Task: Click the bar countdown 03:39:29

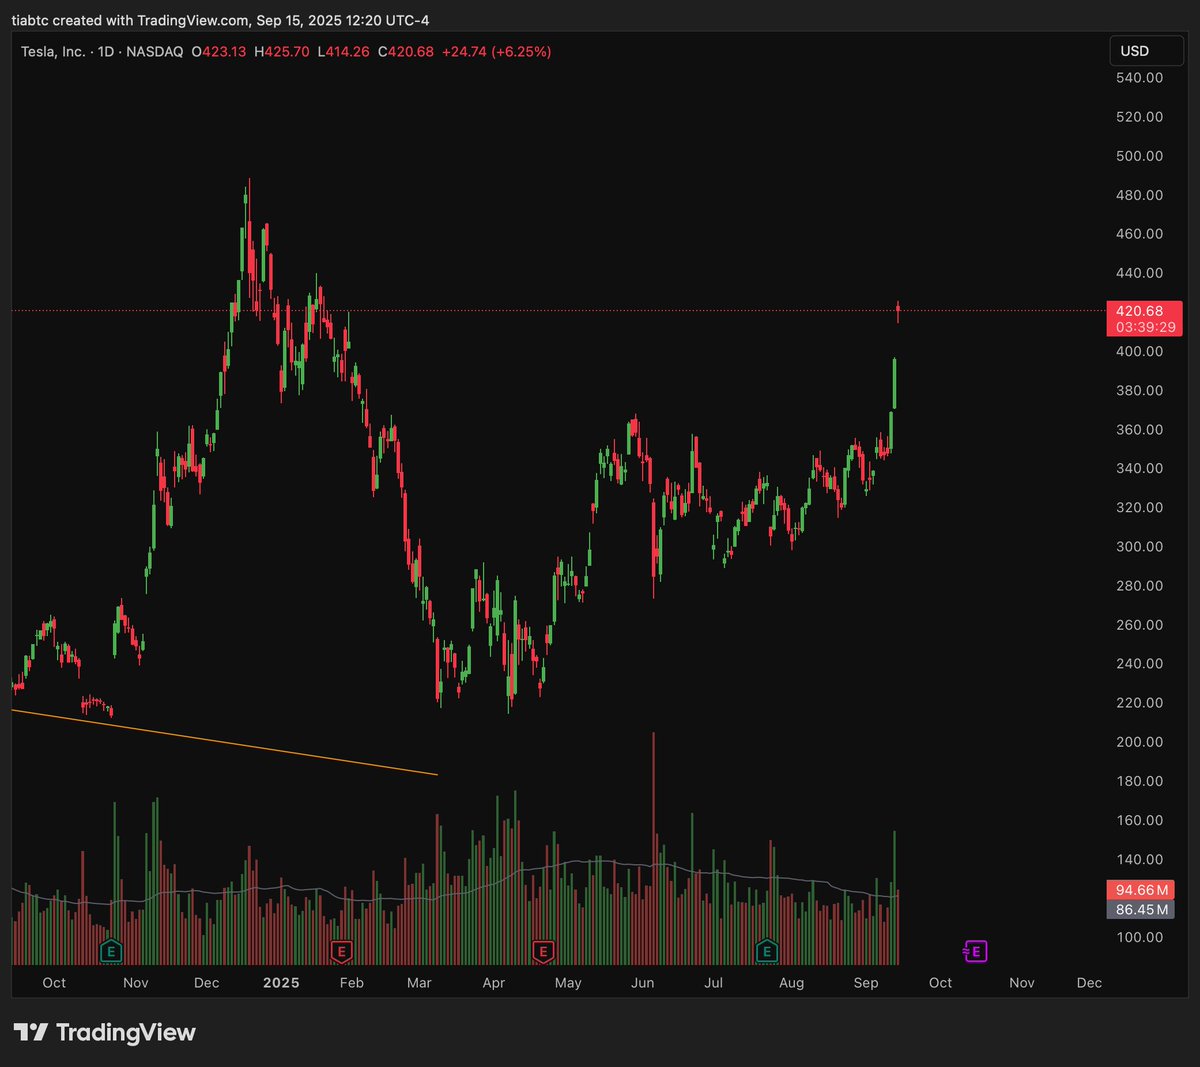Action: point(1144,327)
